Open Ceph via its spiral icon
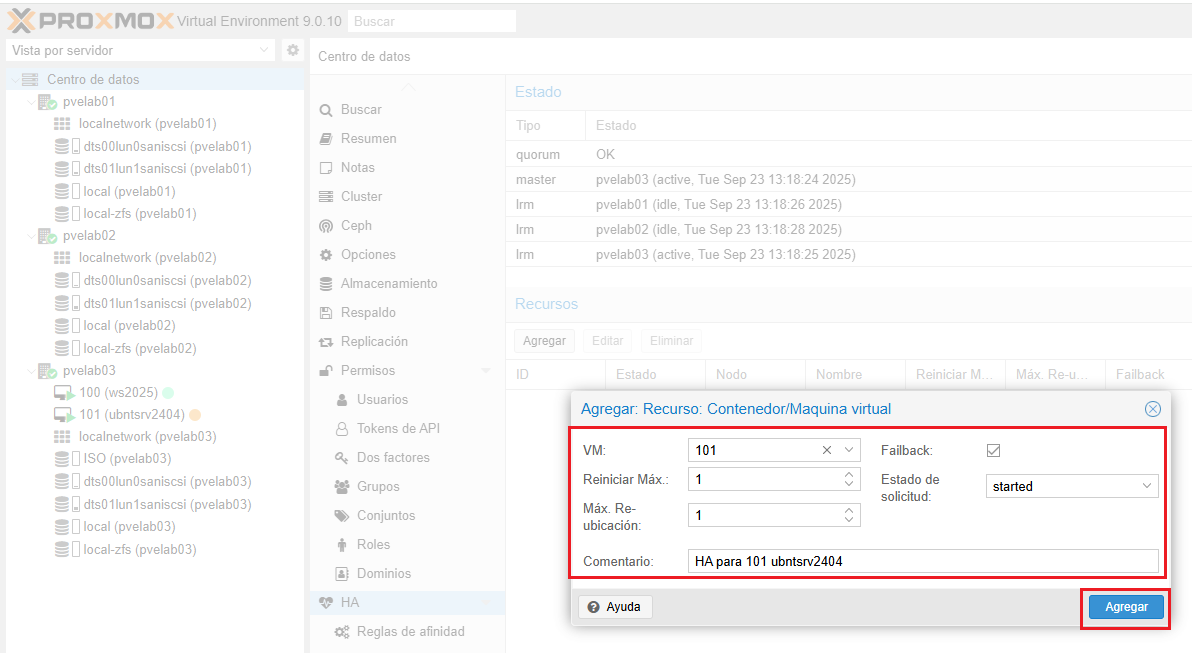 tap(326, 226)
